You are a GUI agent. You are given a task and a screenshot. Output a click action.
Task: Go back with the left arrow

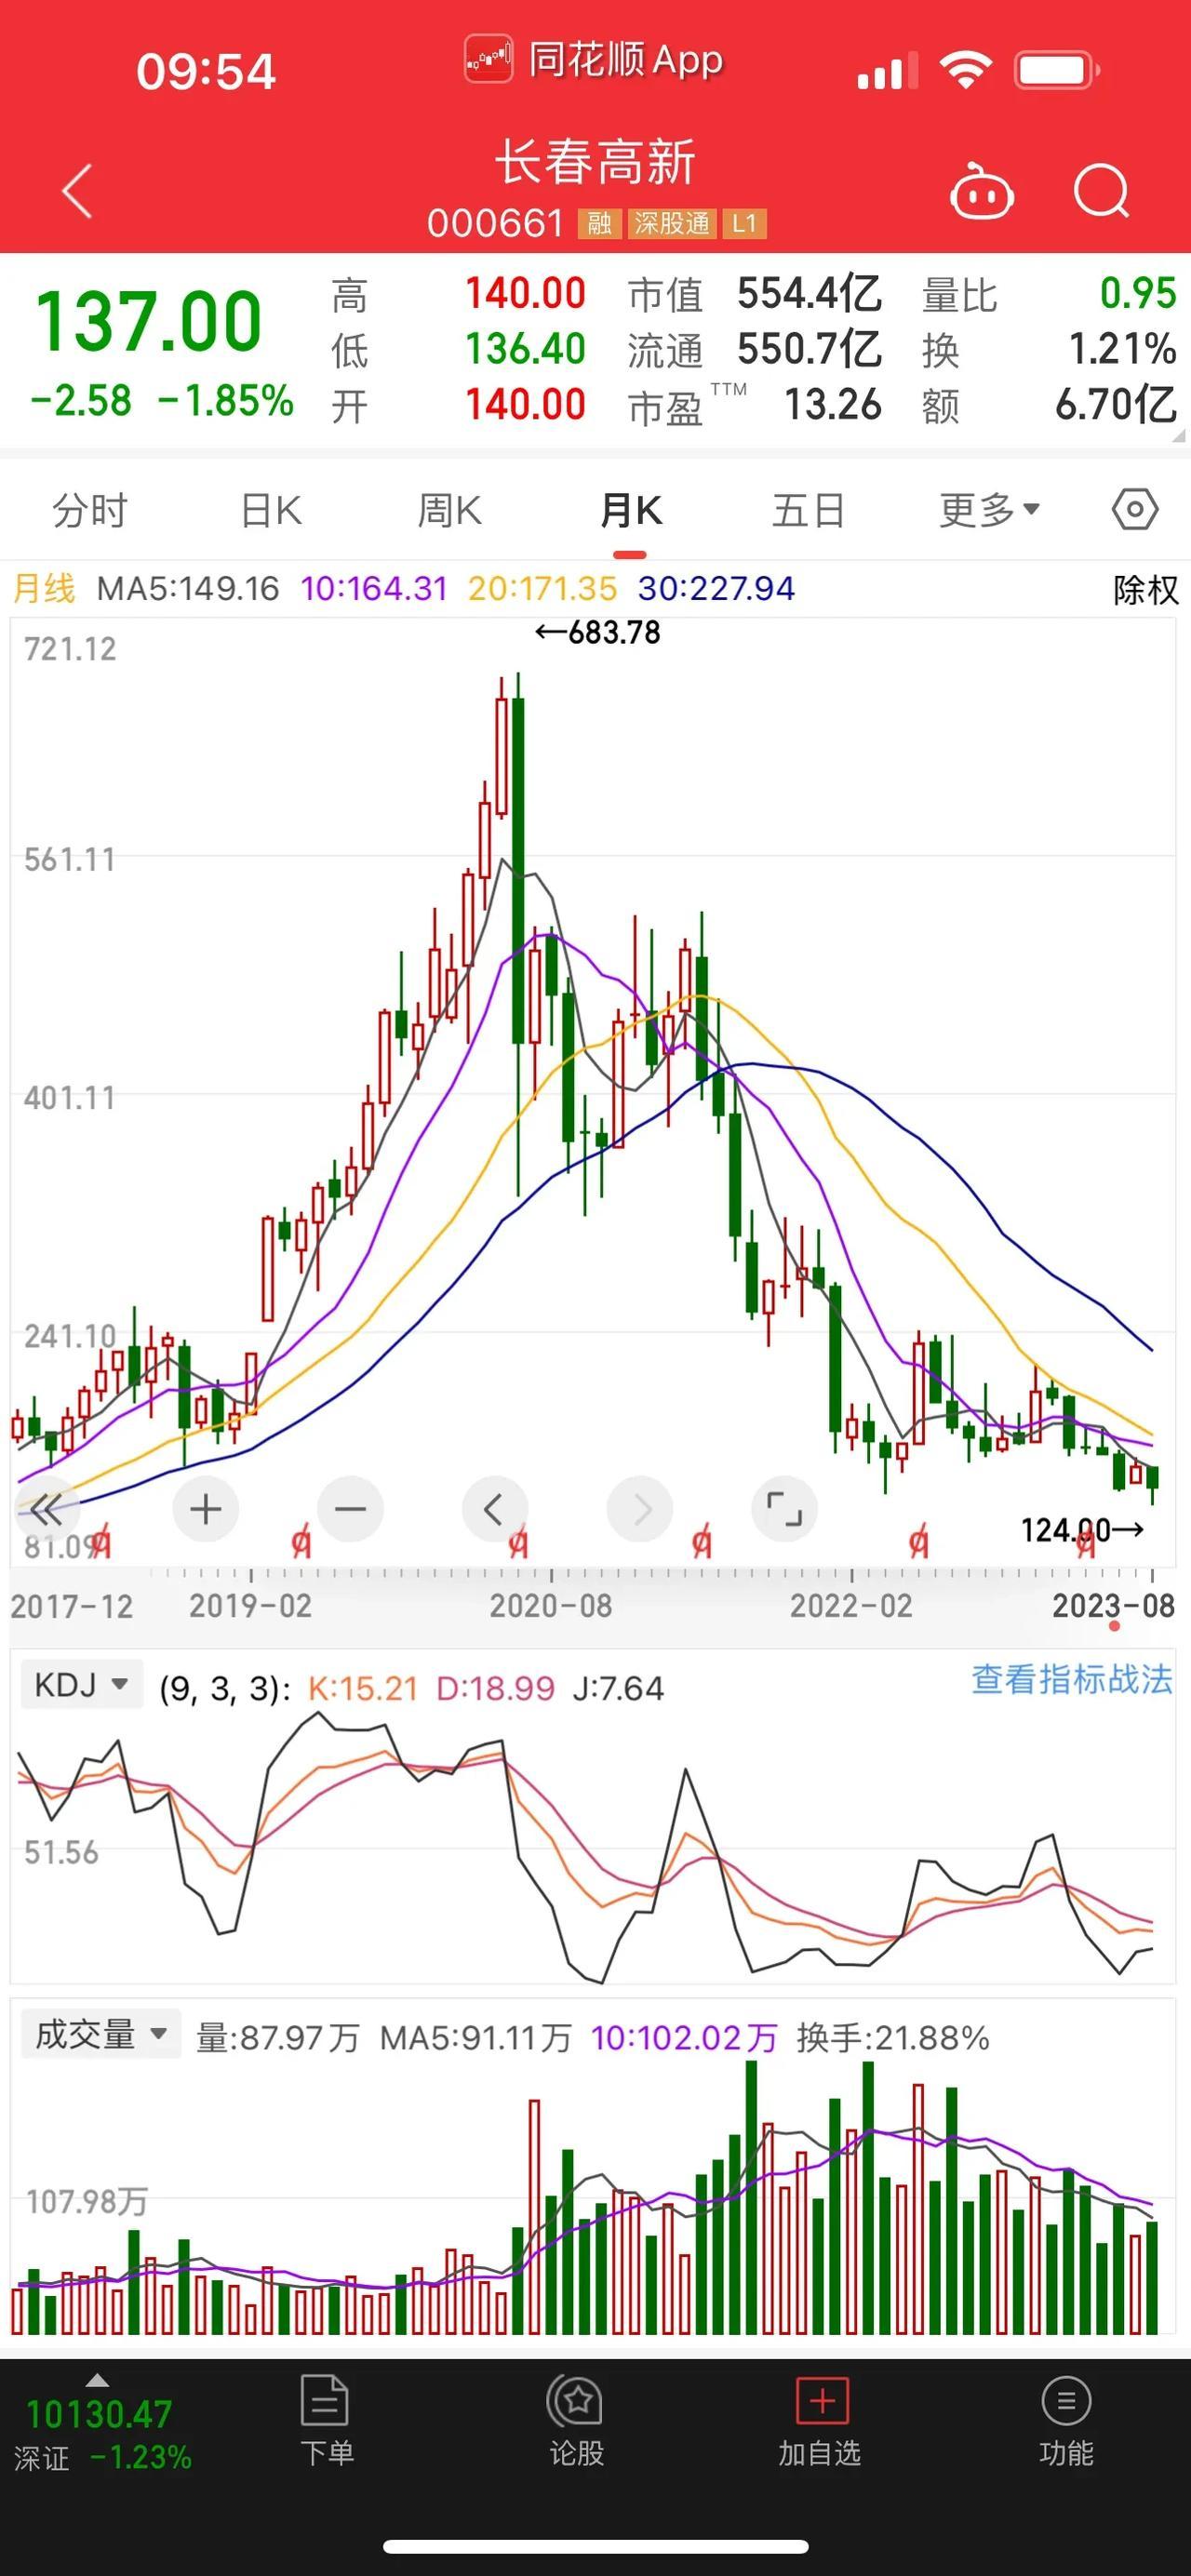(x=77, y=190)
